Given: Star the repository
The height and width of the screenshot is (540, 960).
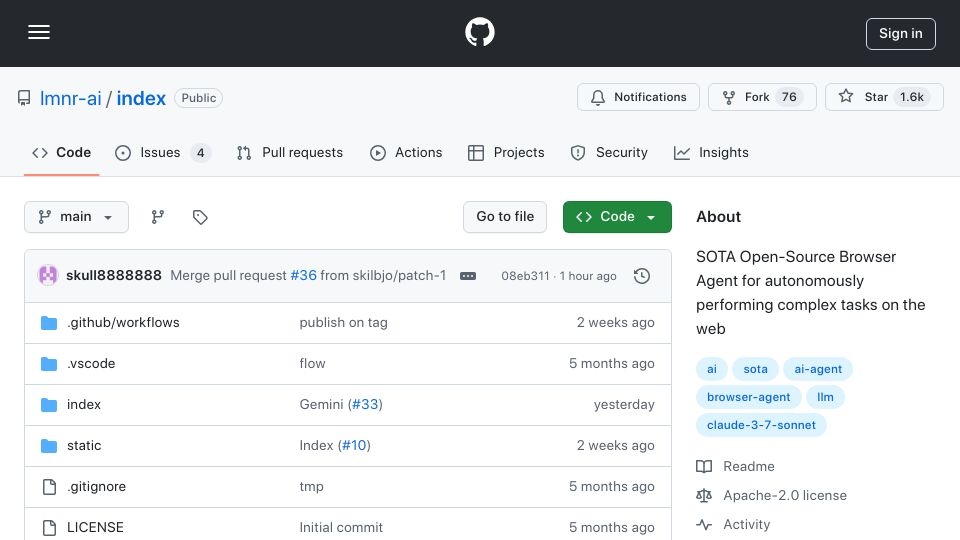Looking at the screenshot, I should click(x=883, y=97).
